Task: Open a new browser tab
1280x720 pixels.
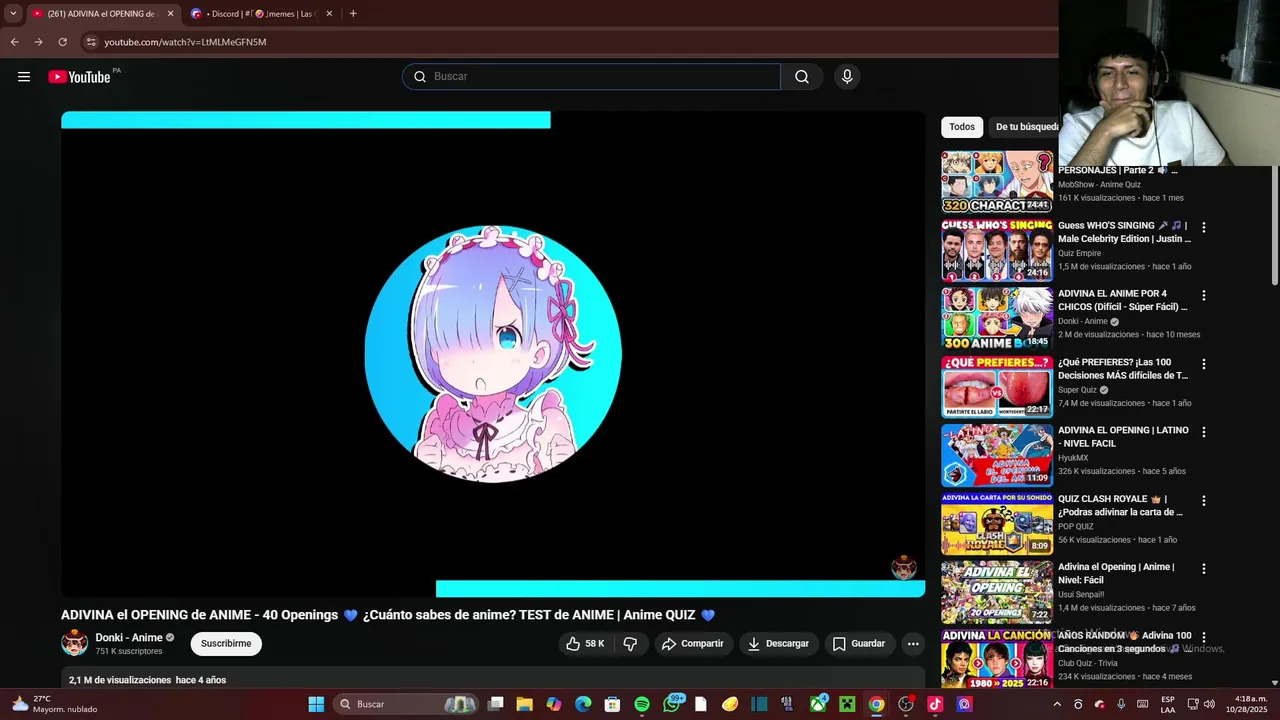Action: click(x=353, y=14)
